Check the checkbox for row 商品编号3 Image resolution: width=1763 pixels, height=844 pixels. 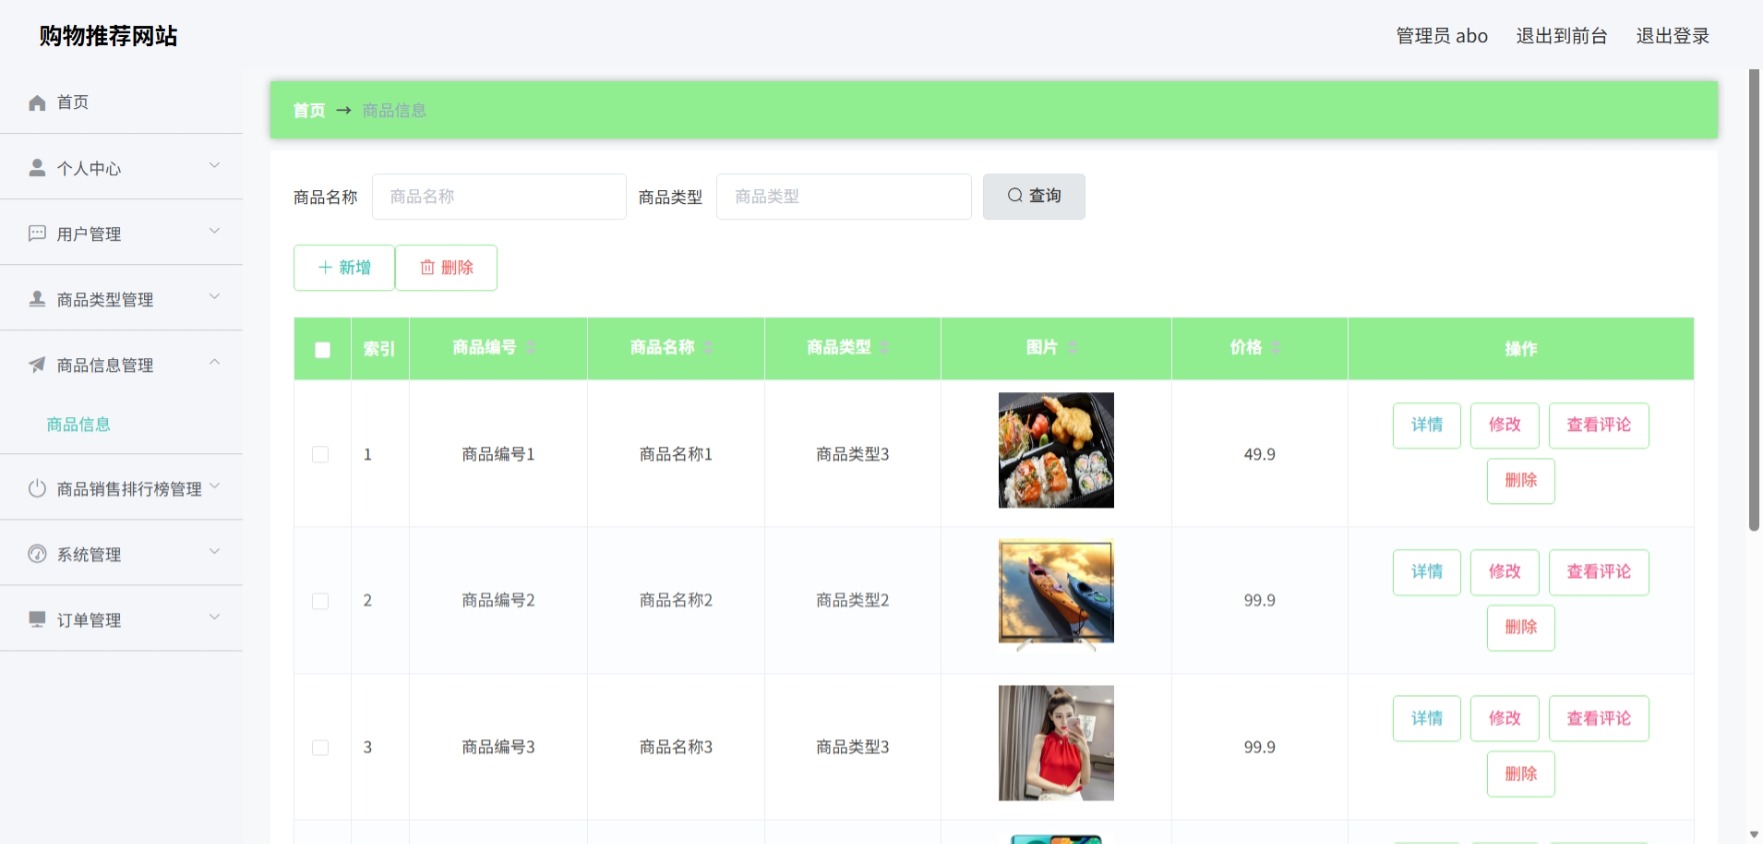coord(320,747)
